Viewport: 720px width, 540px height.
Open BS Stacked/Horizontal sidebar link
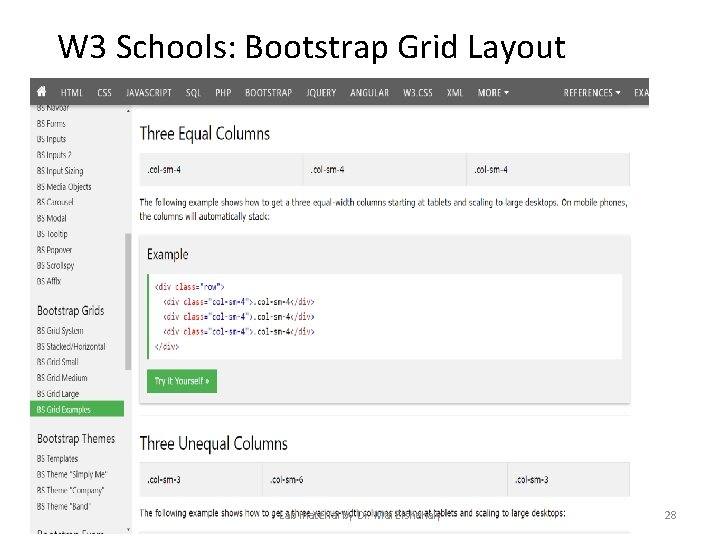(71, 347)
